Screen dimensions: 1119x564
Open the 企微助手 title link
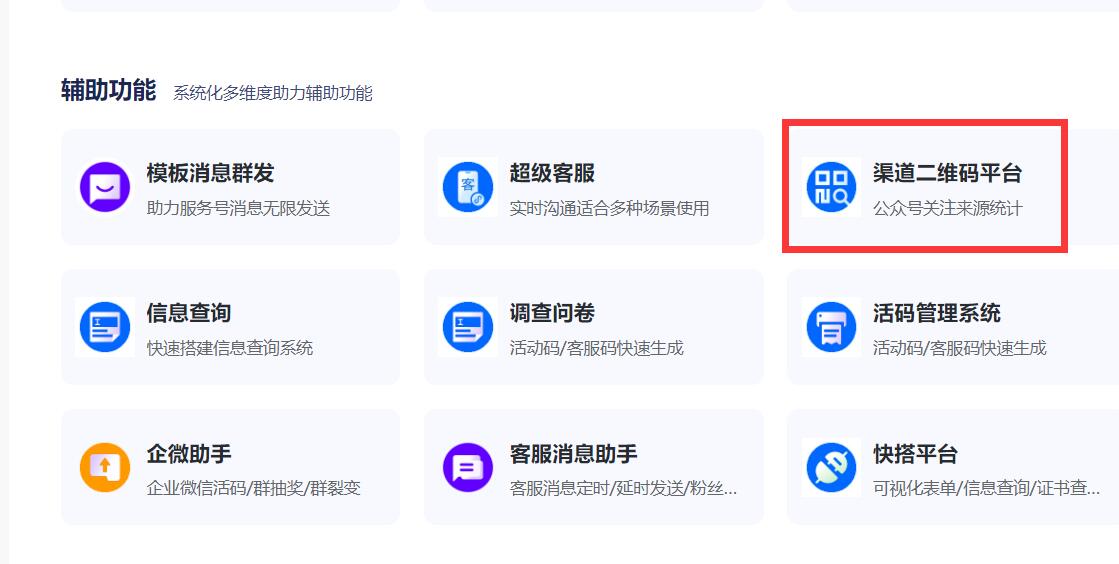pos(189,454)
